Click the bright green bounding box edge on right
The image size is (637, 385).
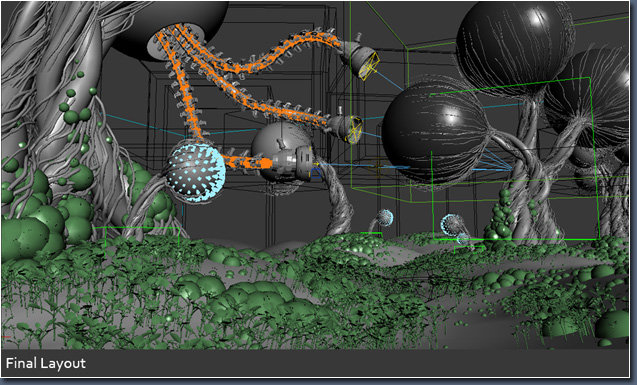point(594,158)
